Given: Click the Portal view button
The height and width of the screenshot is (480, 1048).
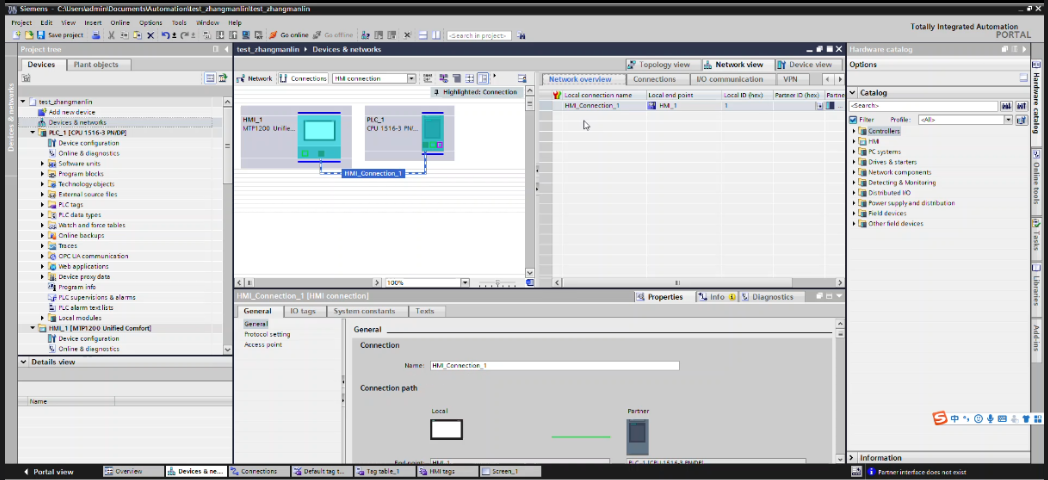Looking at the screenshot, I should [x=48, y=471].
